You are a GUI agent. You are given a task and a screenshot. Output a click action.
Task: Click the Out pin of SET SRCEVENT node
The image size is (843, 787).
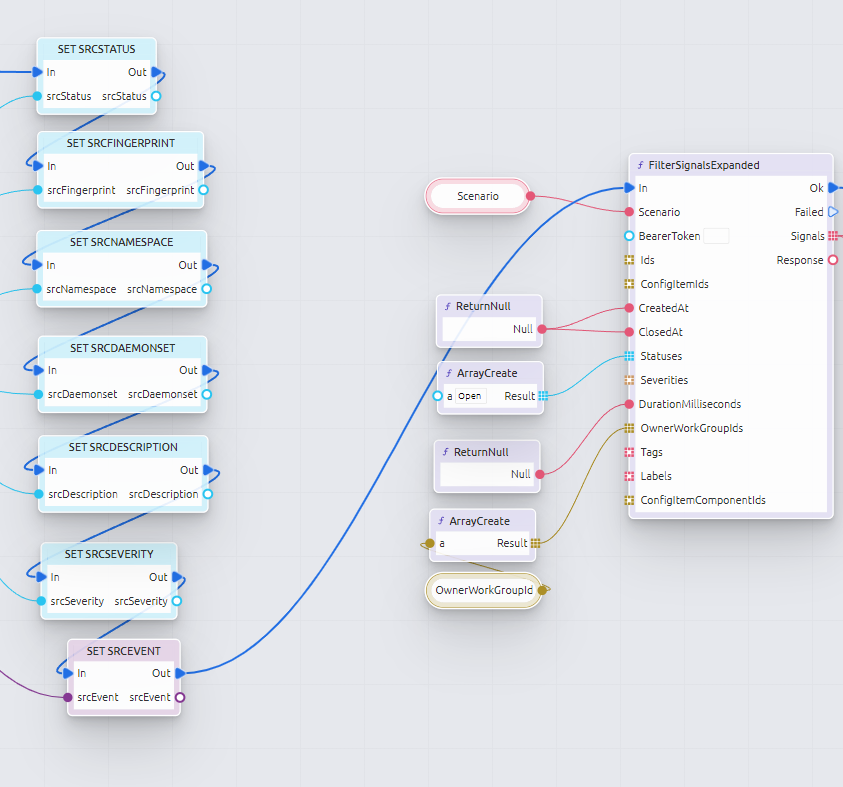(x=179, y=673)
